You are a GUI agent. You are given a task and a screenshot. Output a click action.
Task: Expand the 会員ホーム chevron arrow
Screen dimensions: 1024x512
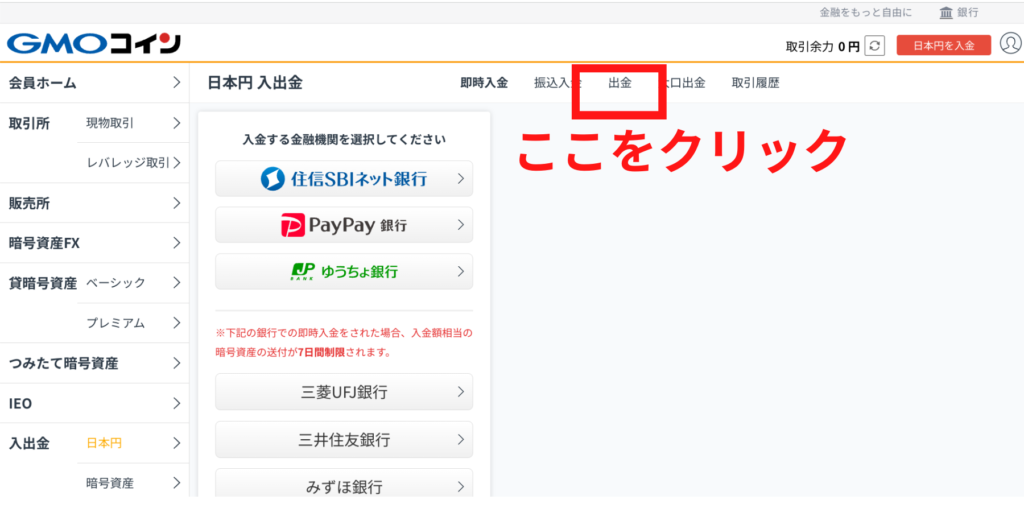click(x=176, y=82)
